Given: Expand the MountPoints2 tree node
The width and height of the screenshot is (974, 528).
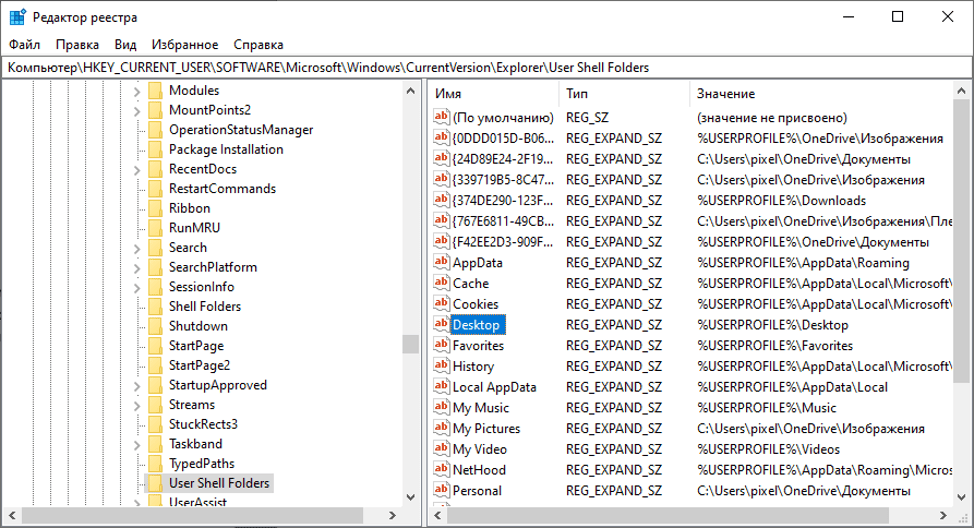Looking at the screenshot, I should tap(137, 110).
